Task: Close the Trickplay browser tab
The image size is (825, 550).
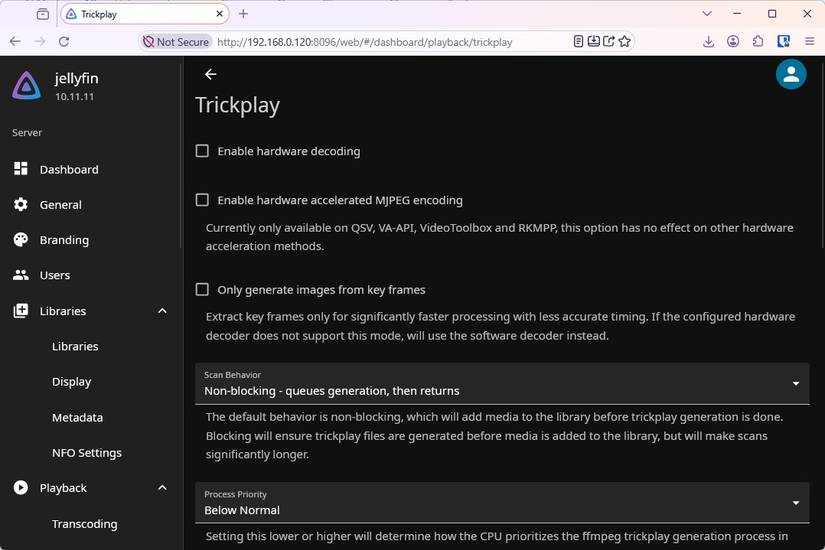Action: [219, 14]
